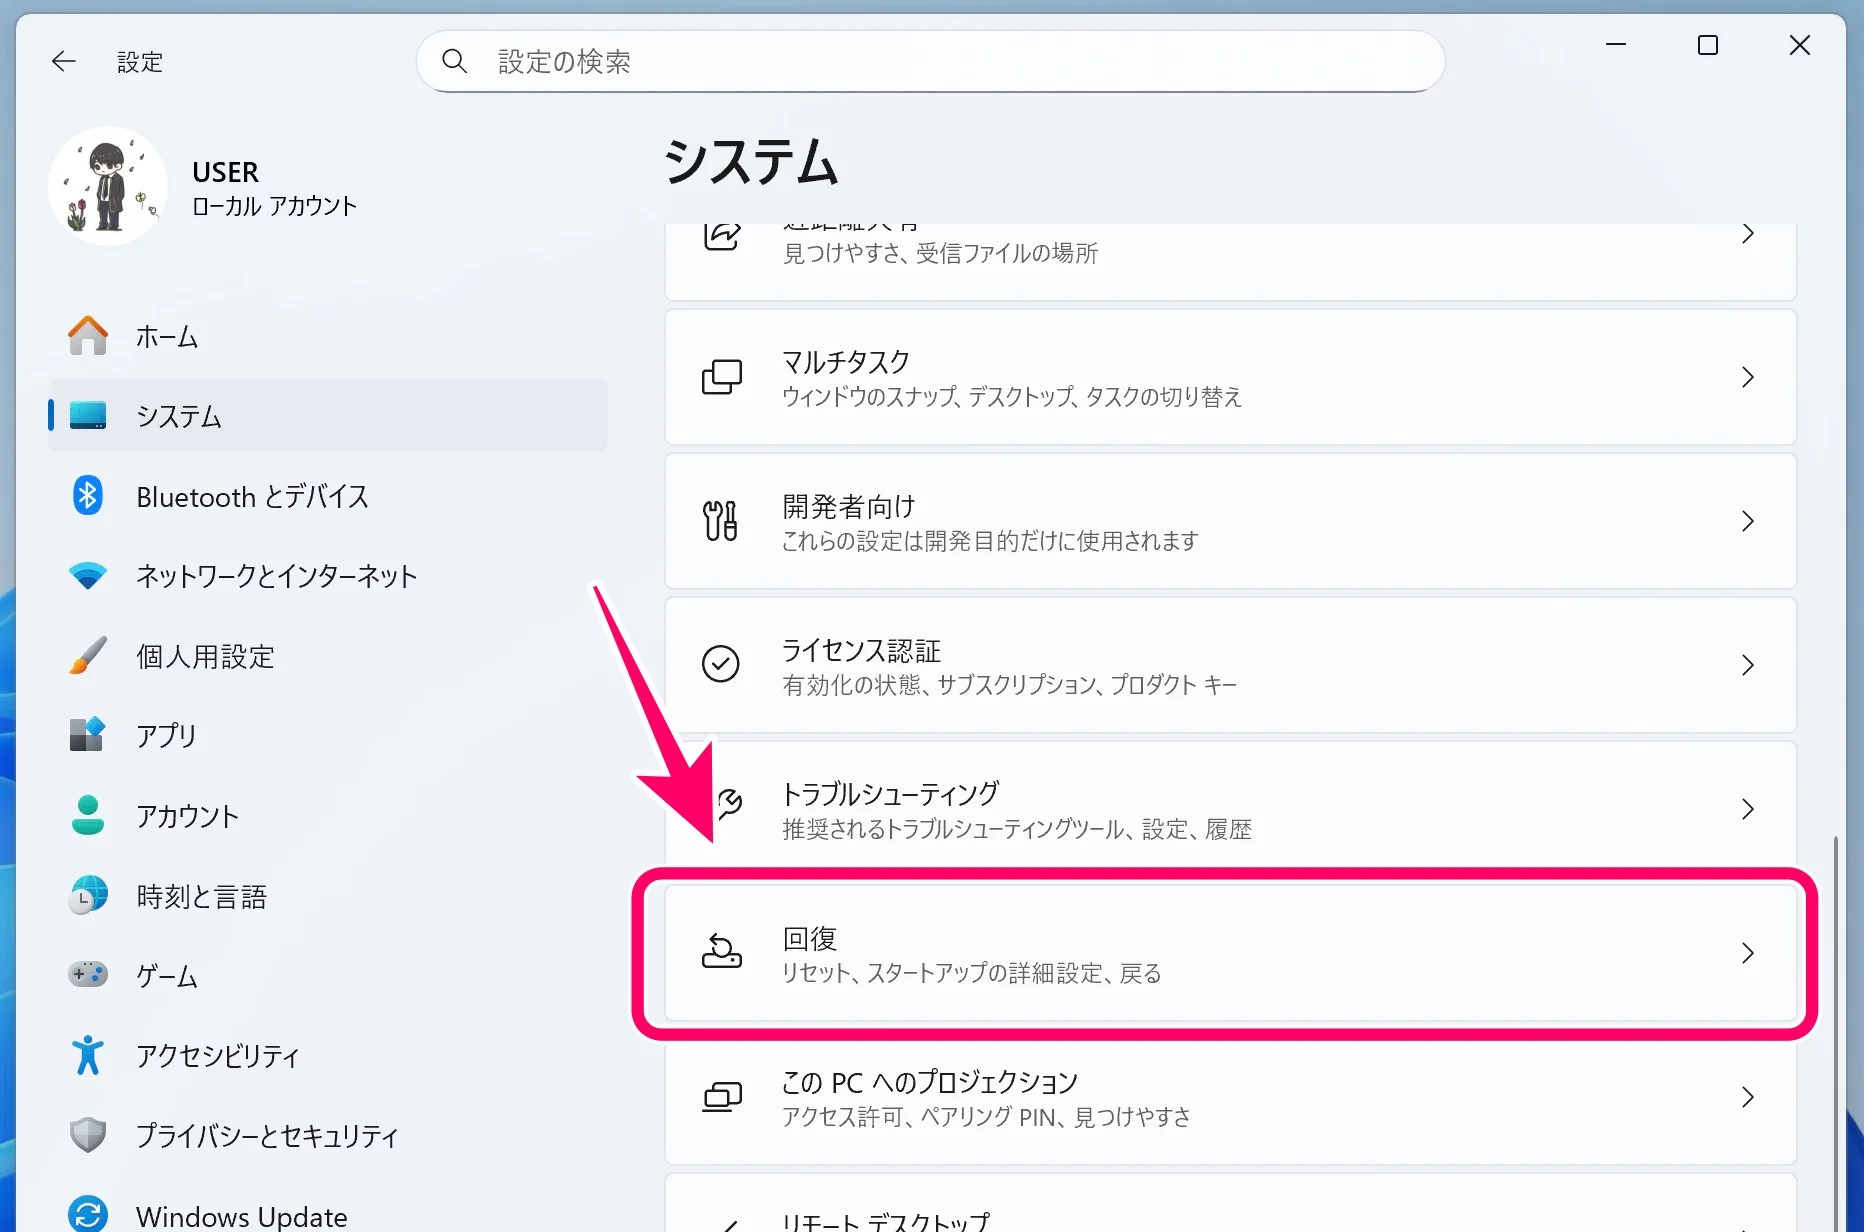Click これらの設定は開発目的だけに使用されます text

[x=990, y=541]
